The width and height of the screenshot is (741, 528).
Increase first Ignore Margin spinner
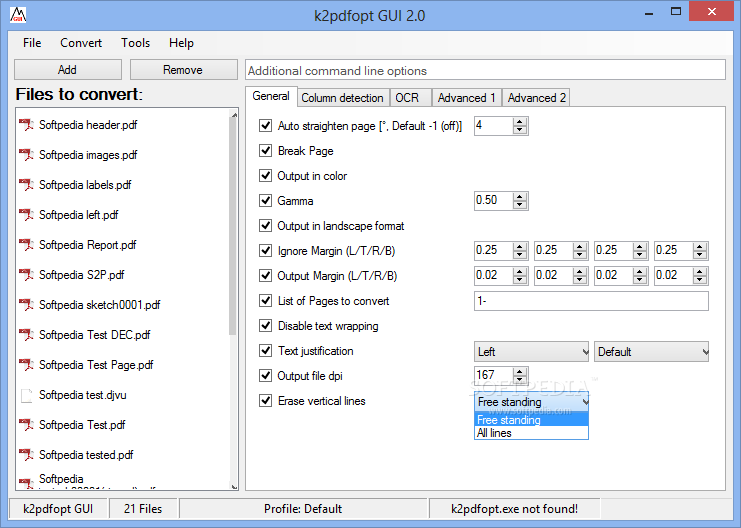click(x=520, y=247)
